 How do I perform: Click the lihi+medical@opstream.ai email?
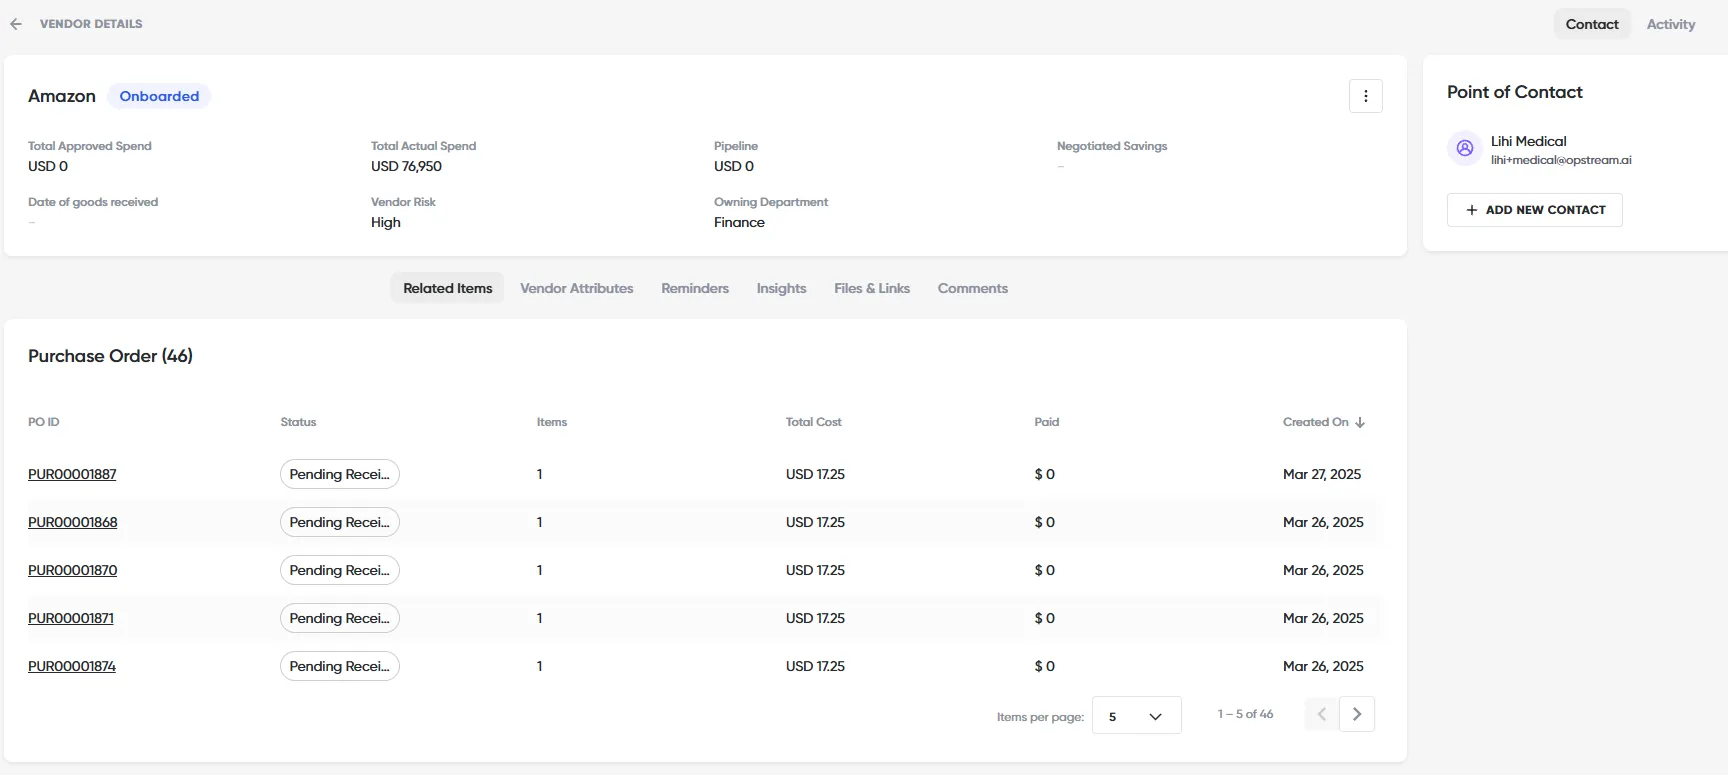[1560, 160]
